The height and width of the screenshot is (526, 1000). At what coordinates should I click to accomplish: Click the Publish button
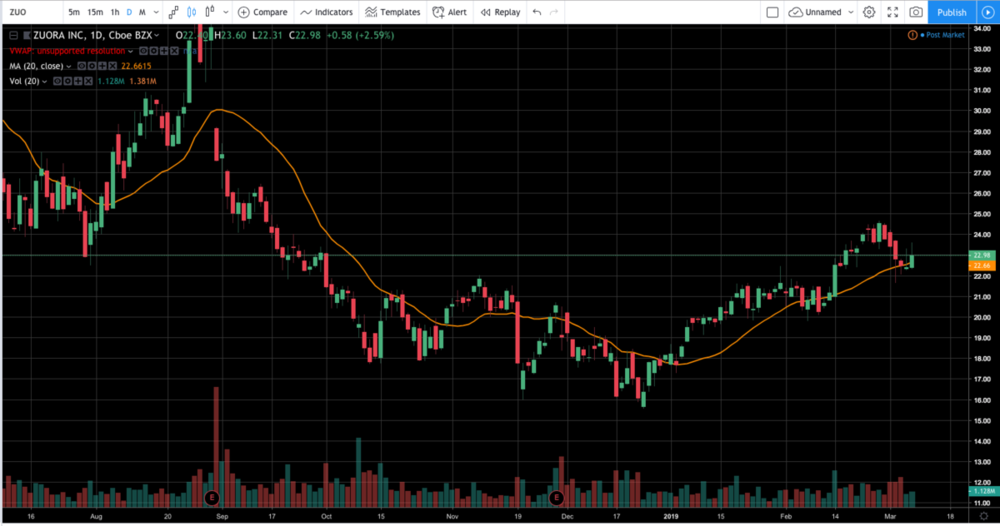pyautogui.click(x=951, y=12)
